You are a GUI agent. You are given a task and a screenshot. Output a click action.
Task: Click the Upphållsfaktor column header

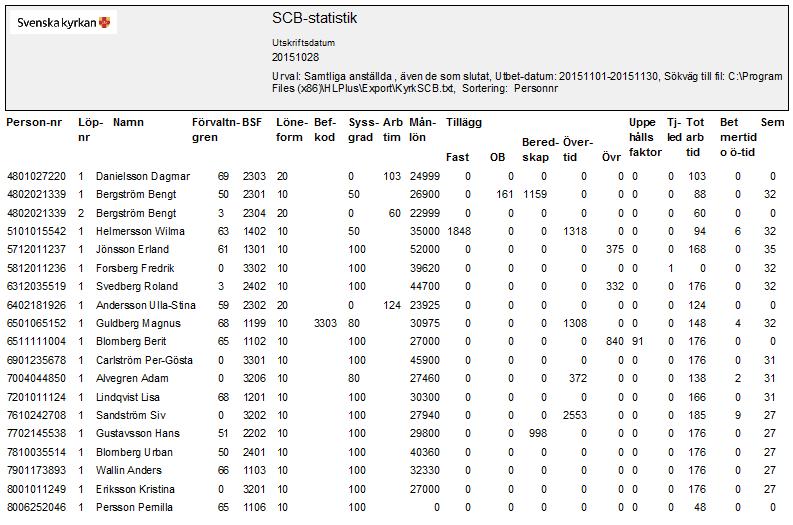click(645, 137)
